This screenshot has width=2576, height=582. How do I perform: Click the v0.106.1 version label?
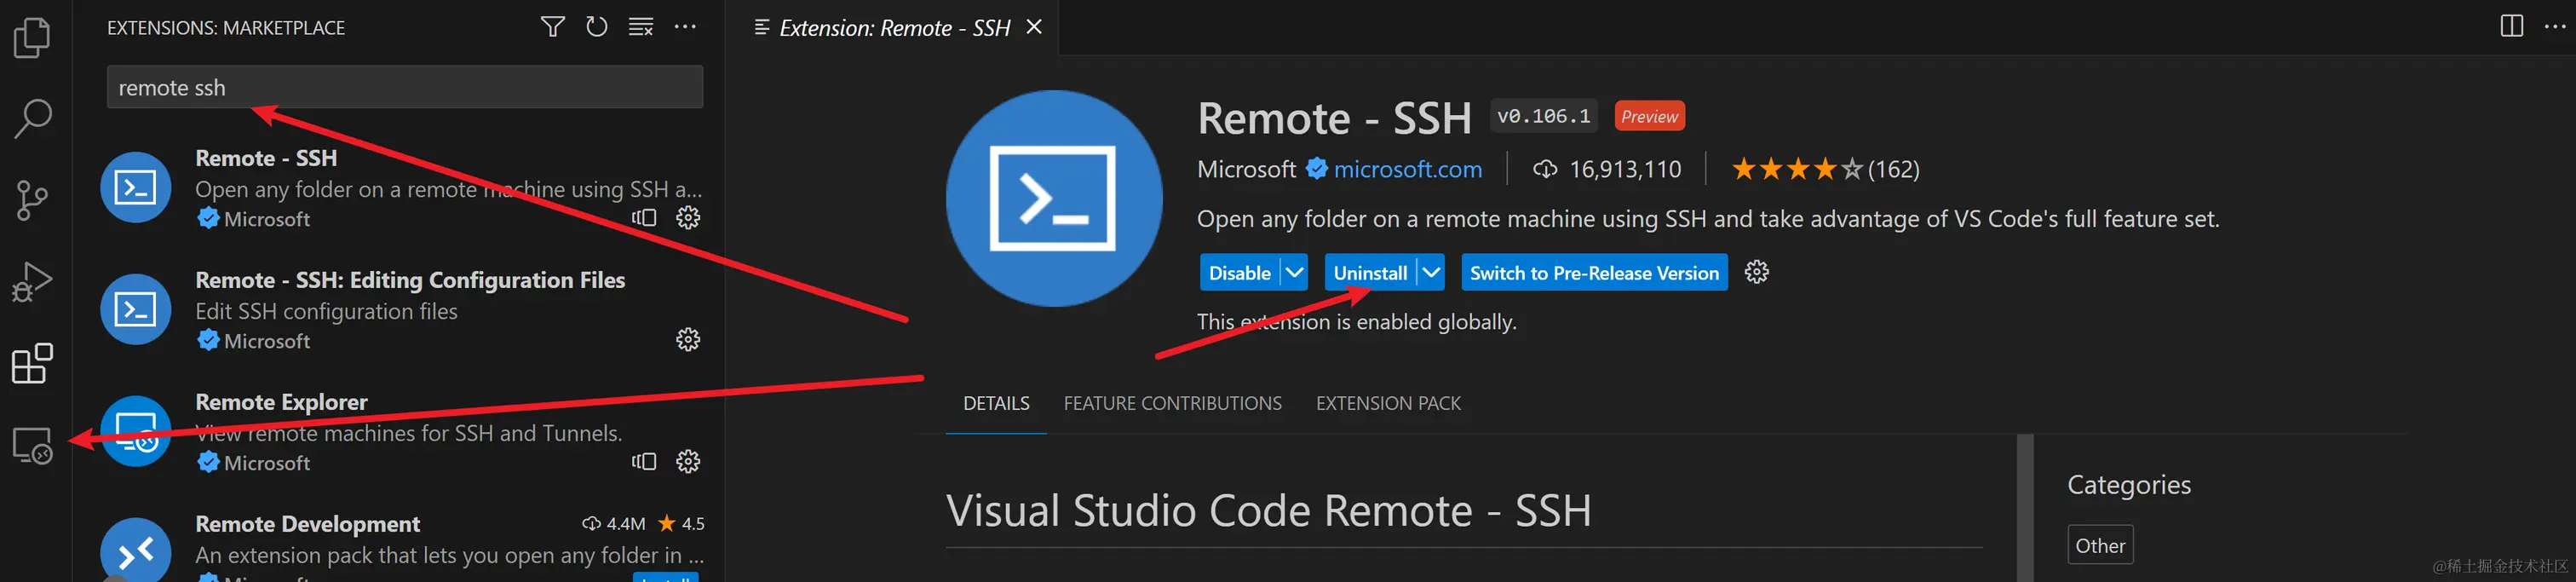(x=1543, y=116)
